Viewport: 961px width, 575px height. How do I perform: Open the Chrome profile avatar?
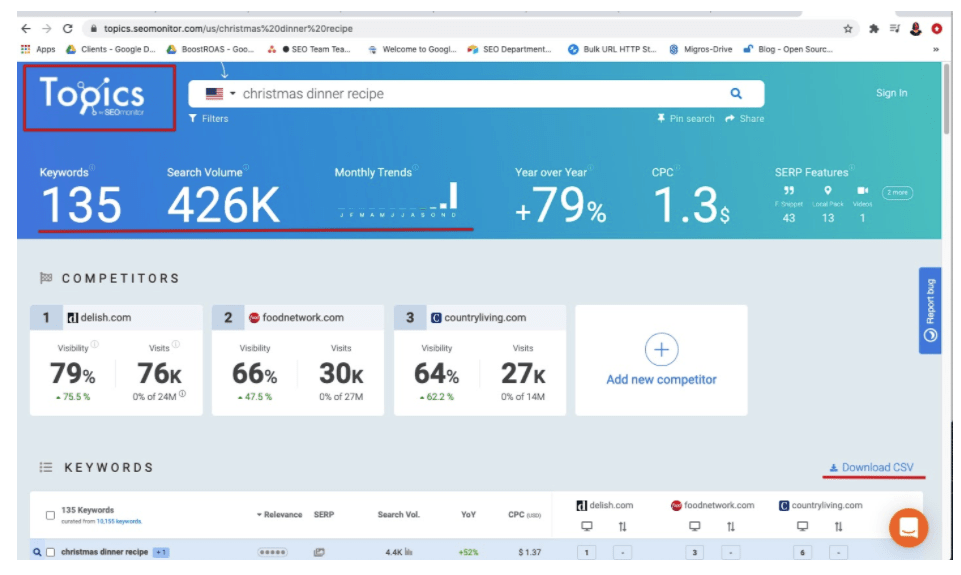click(x=916, y=29)
